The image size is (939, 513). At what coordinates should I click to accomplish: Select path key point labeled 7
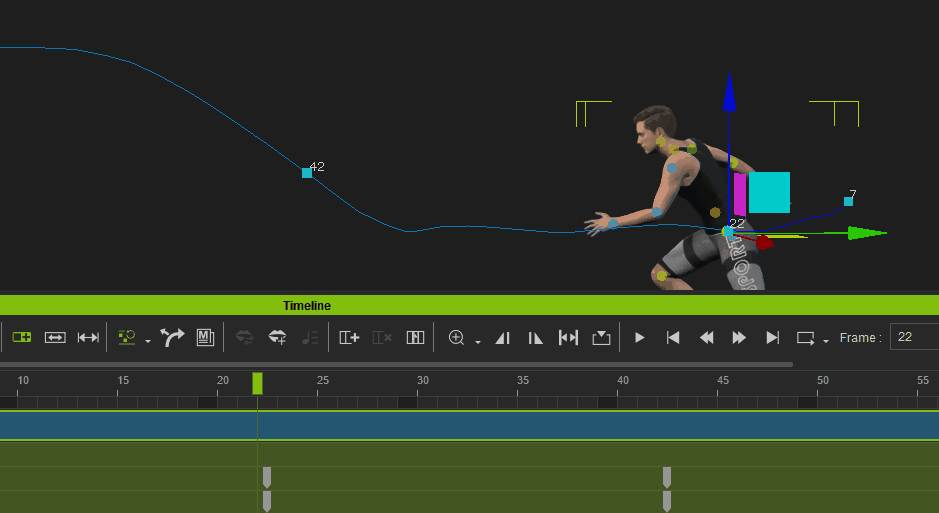point(848,202)
